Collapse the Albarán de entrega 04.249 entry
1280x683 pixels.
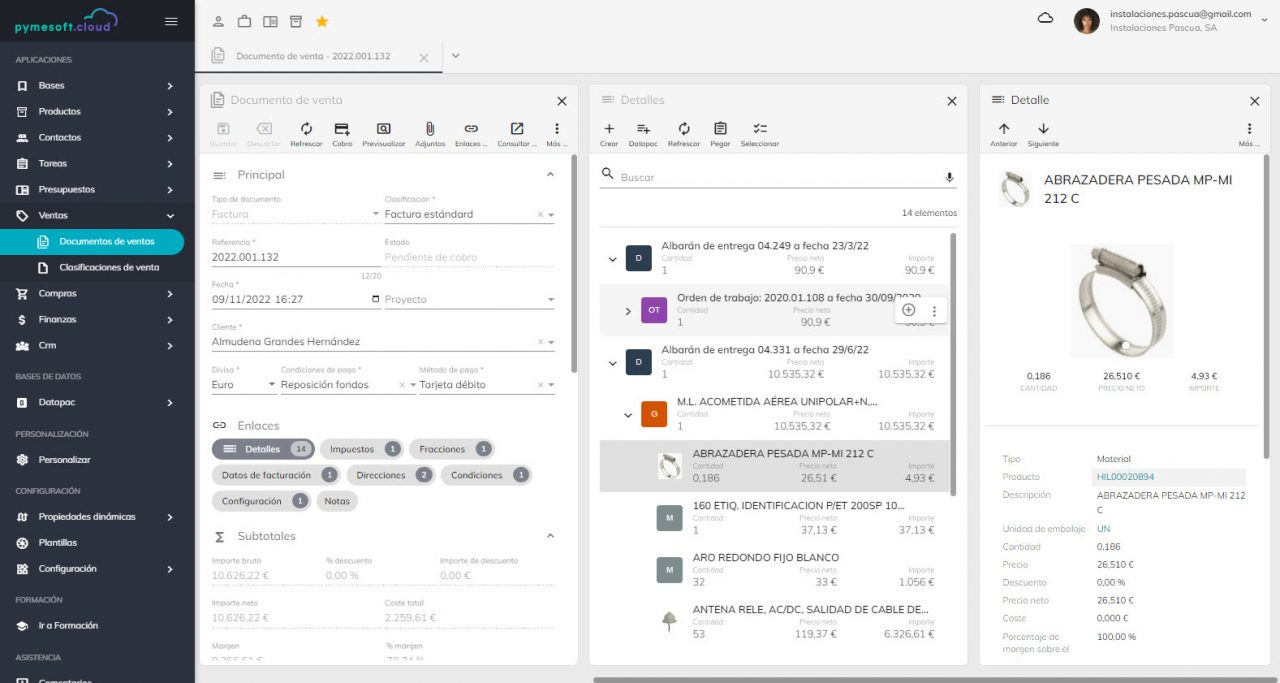pyautogui.click(x=613, y=258)
